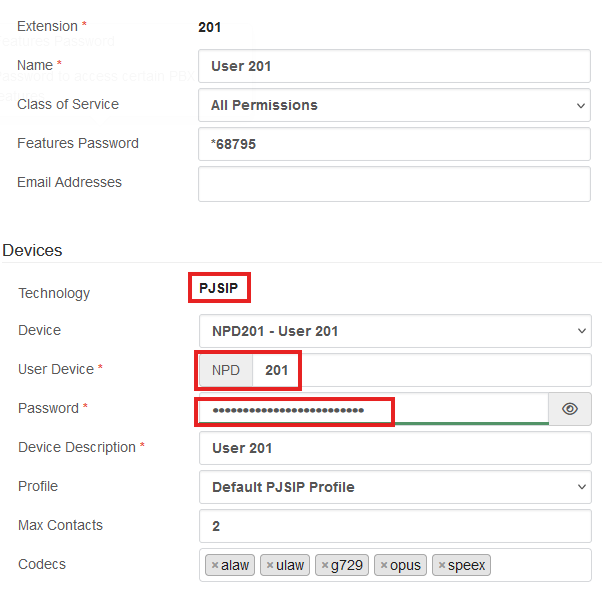Viewport: 602px width, 598px height.
Task: Click the User Device 201 field
Action: pos(422,370)
